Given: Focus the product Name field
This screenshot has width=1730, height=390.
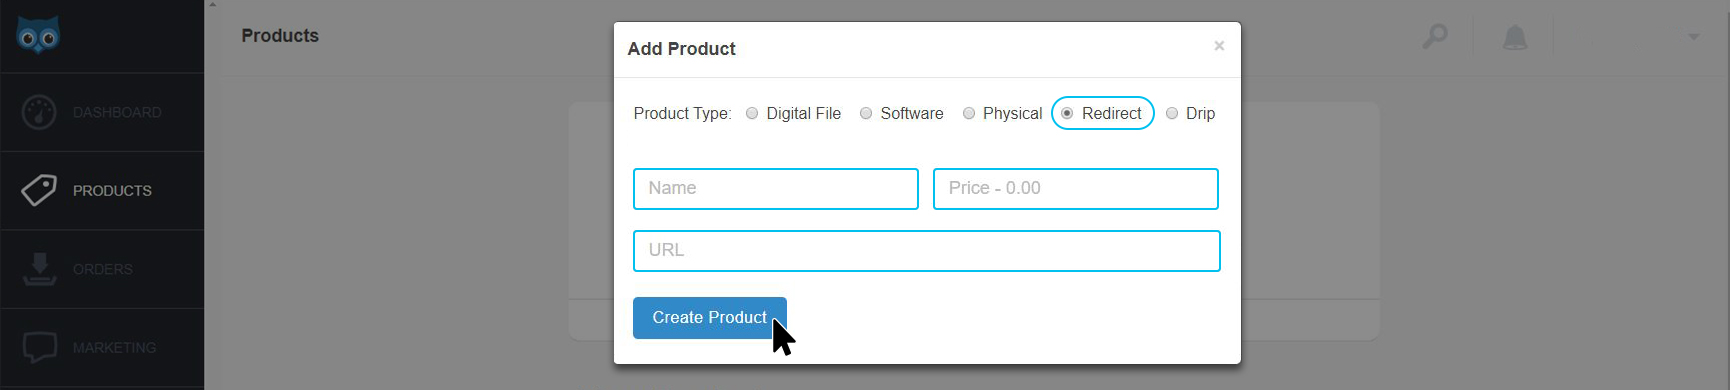Looking at the screenshot, I should coord(776,189).
